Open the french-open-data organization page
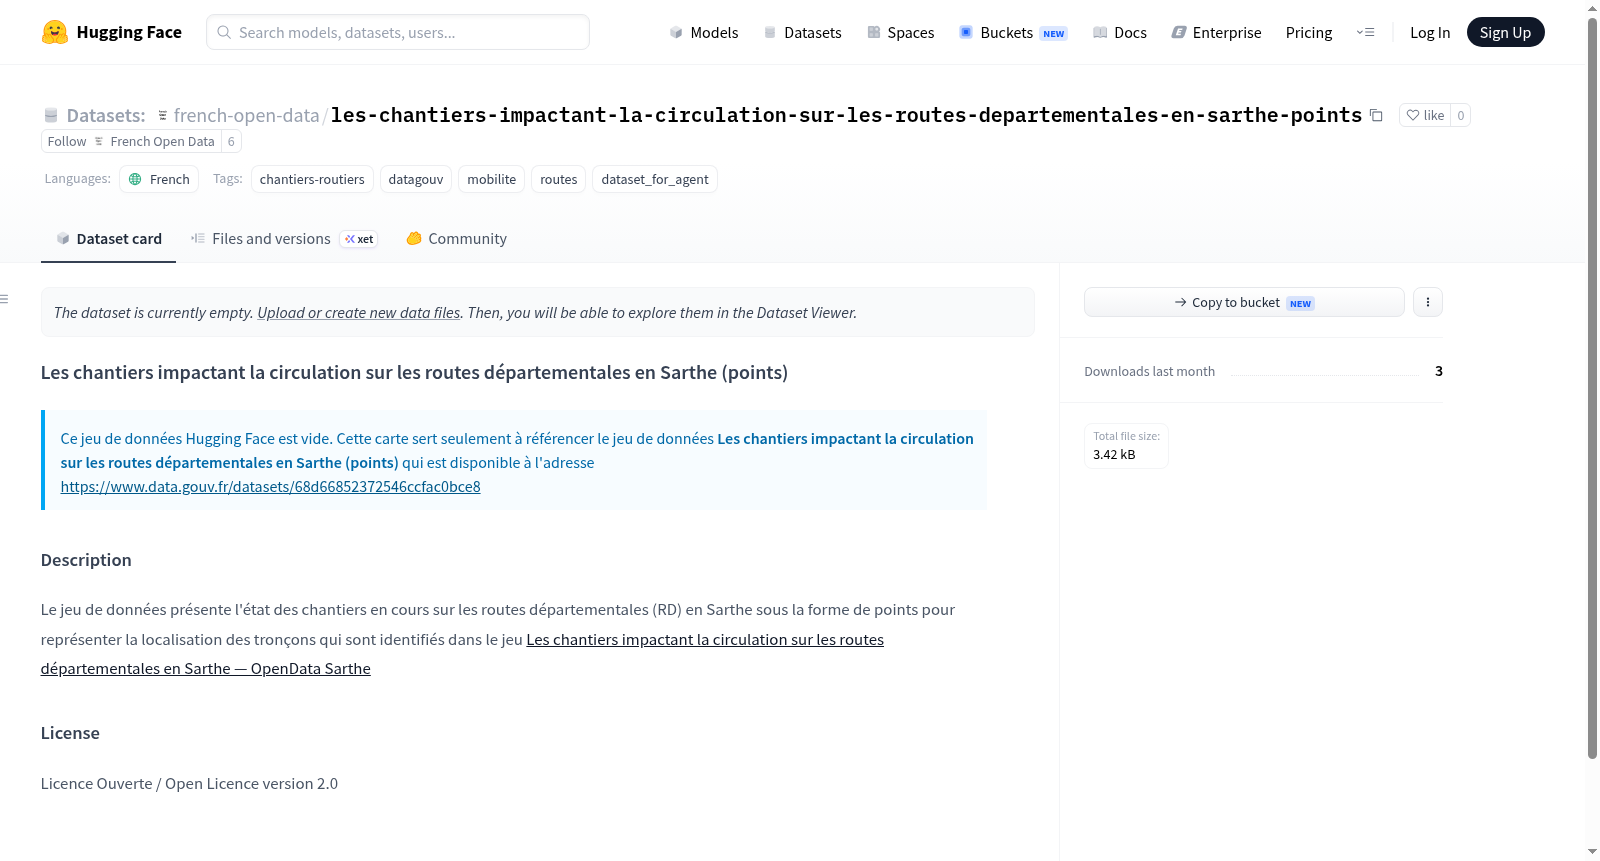The height and width of the screenshot is (861, 1600). tap(246, 115)
